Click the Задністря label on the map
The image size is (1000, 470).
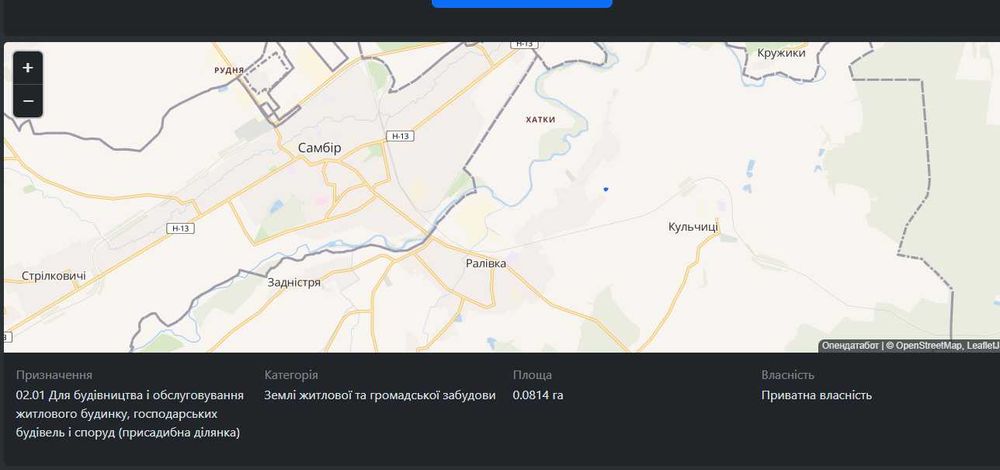(294, 283)
